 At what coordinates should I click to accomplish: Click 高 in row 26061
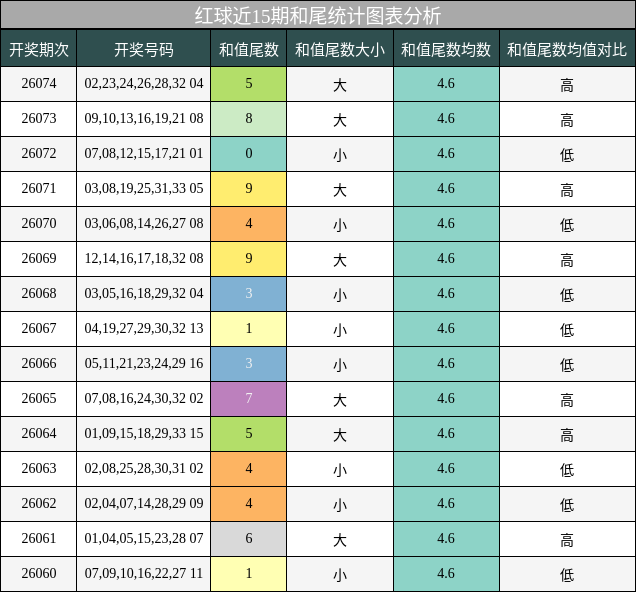tap(567, 540)
